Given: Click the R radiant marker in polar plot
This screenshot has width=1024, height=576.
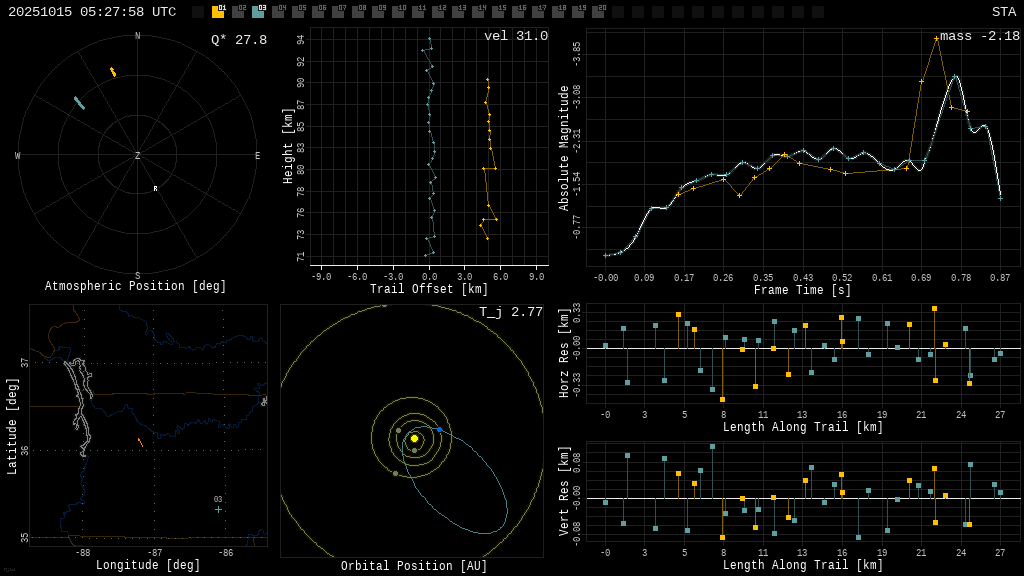Looking at the screenshot, I should click(155, 189).
